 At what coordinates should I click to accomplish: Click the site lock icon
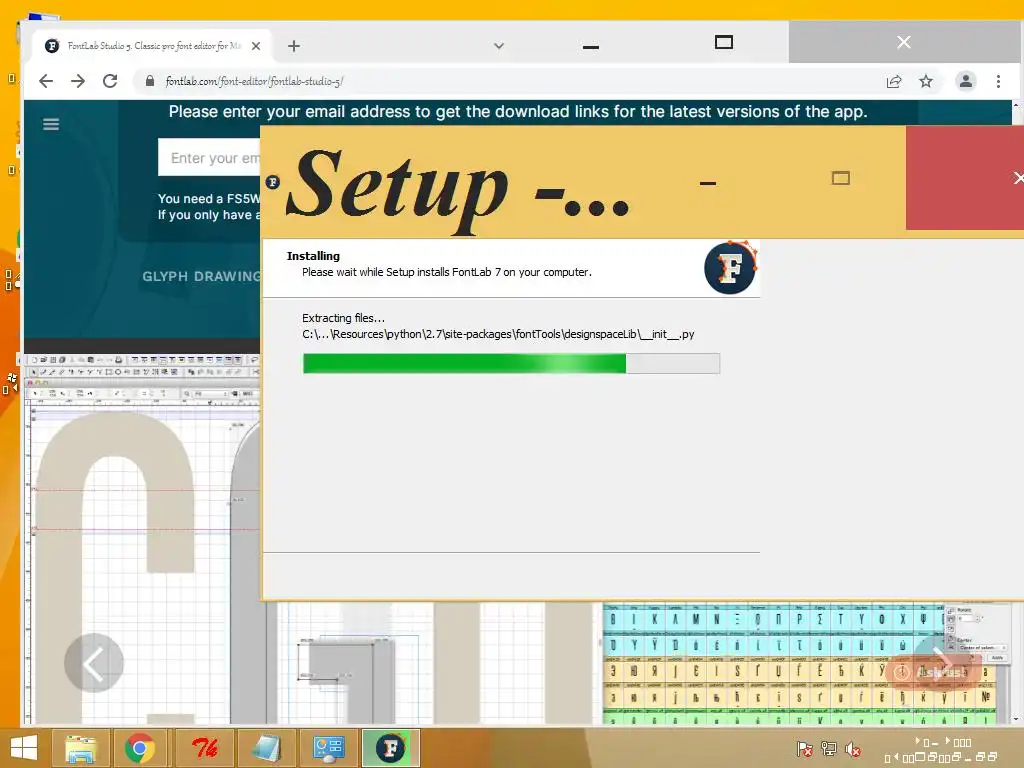(150, 81)
